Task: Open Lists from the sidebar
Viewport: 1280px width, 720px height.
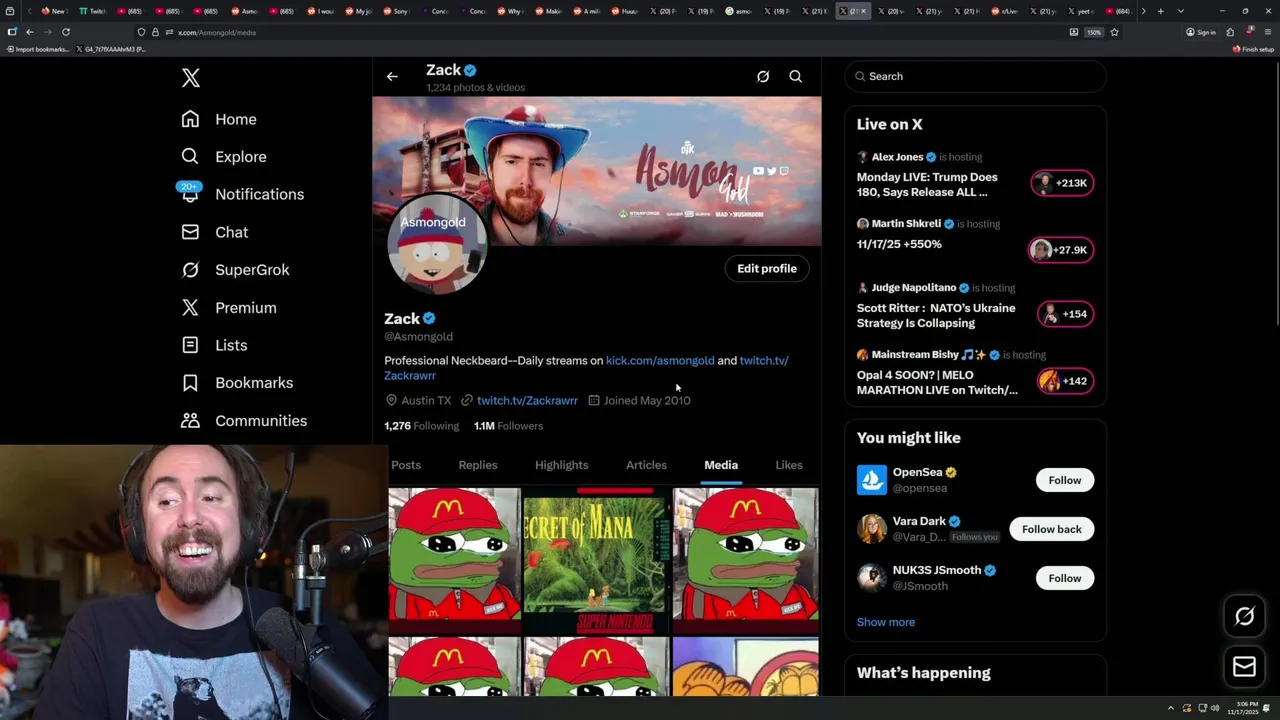Action: 214,345
